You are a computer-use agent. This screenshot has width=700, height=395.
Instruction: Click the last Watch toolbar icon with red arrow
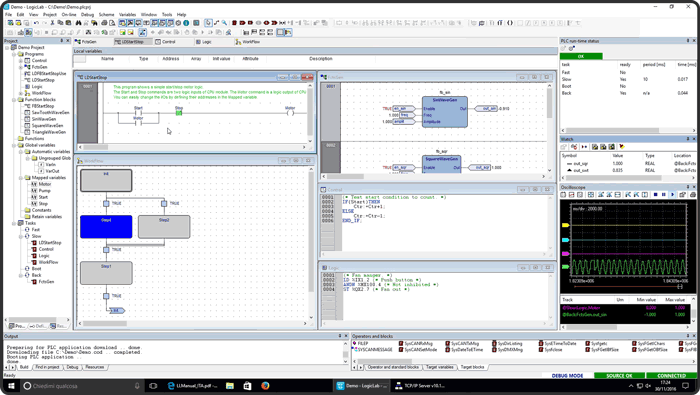click(621, 147)
